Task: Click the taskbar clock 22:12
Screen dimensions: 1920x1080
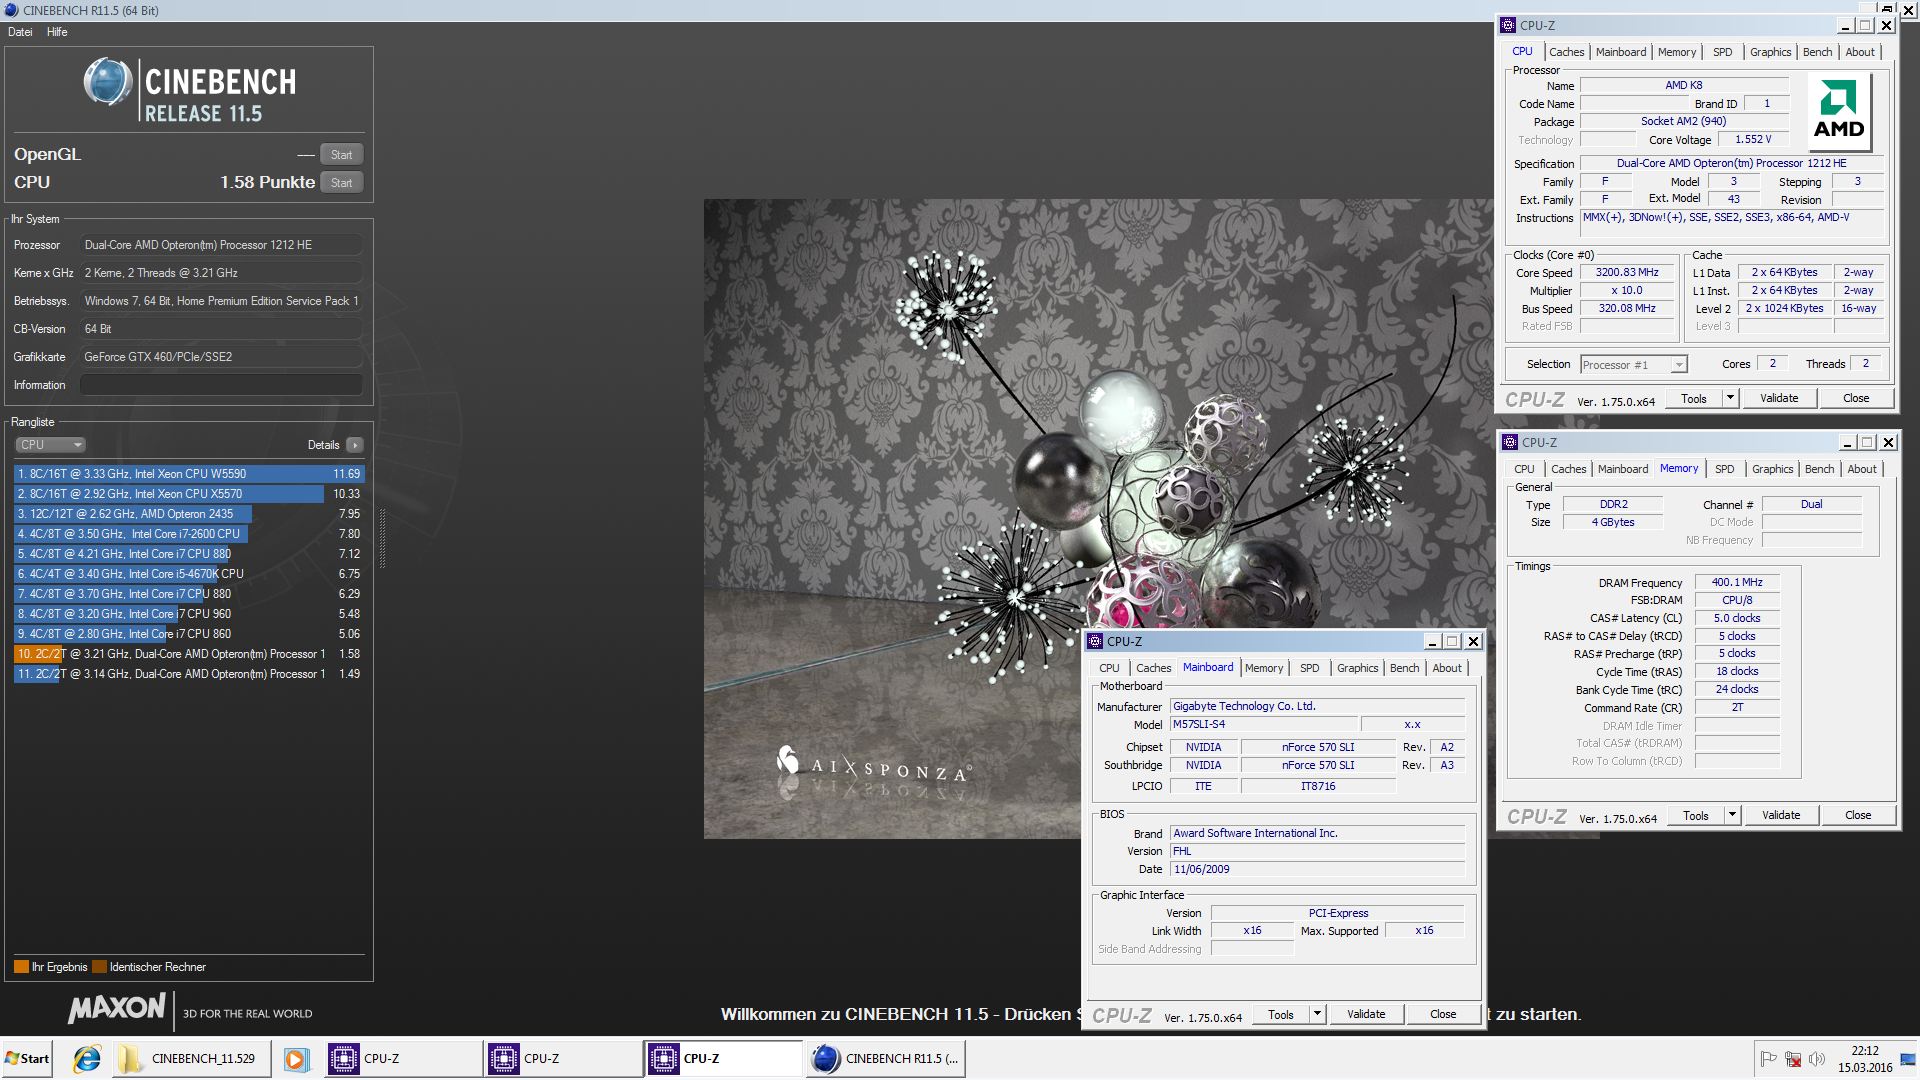Action: click(x=1864, y=1051)
